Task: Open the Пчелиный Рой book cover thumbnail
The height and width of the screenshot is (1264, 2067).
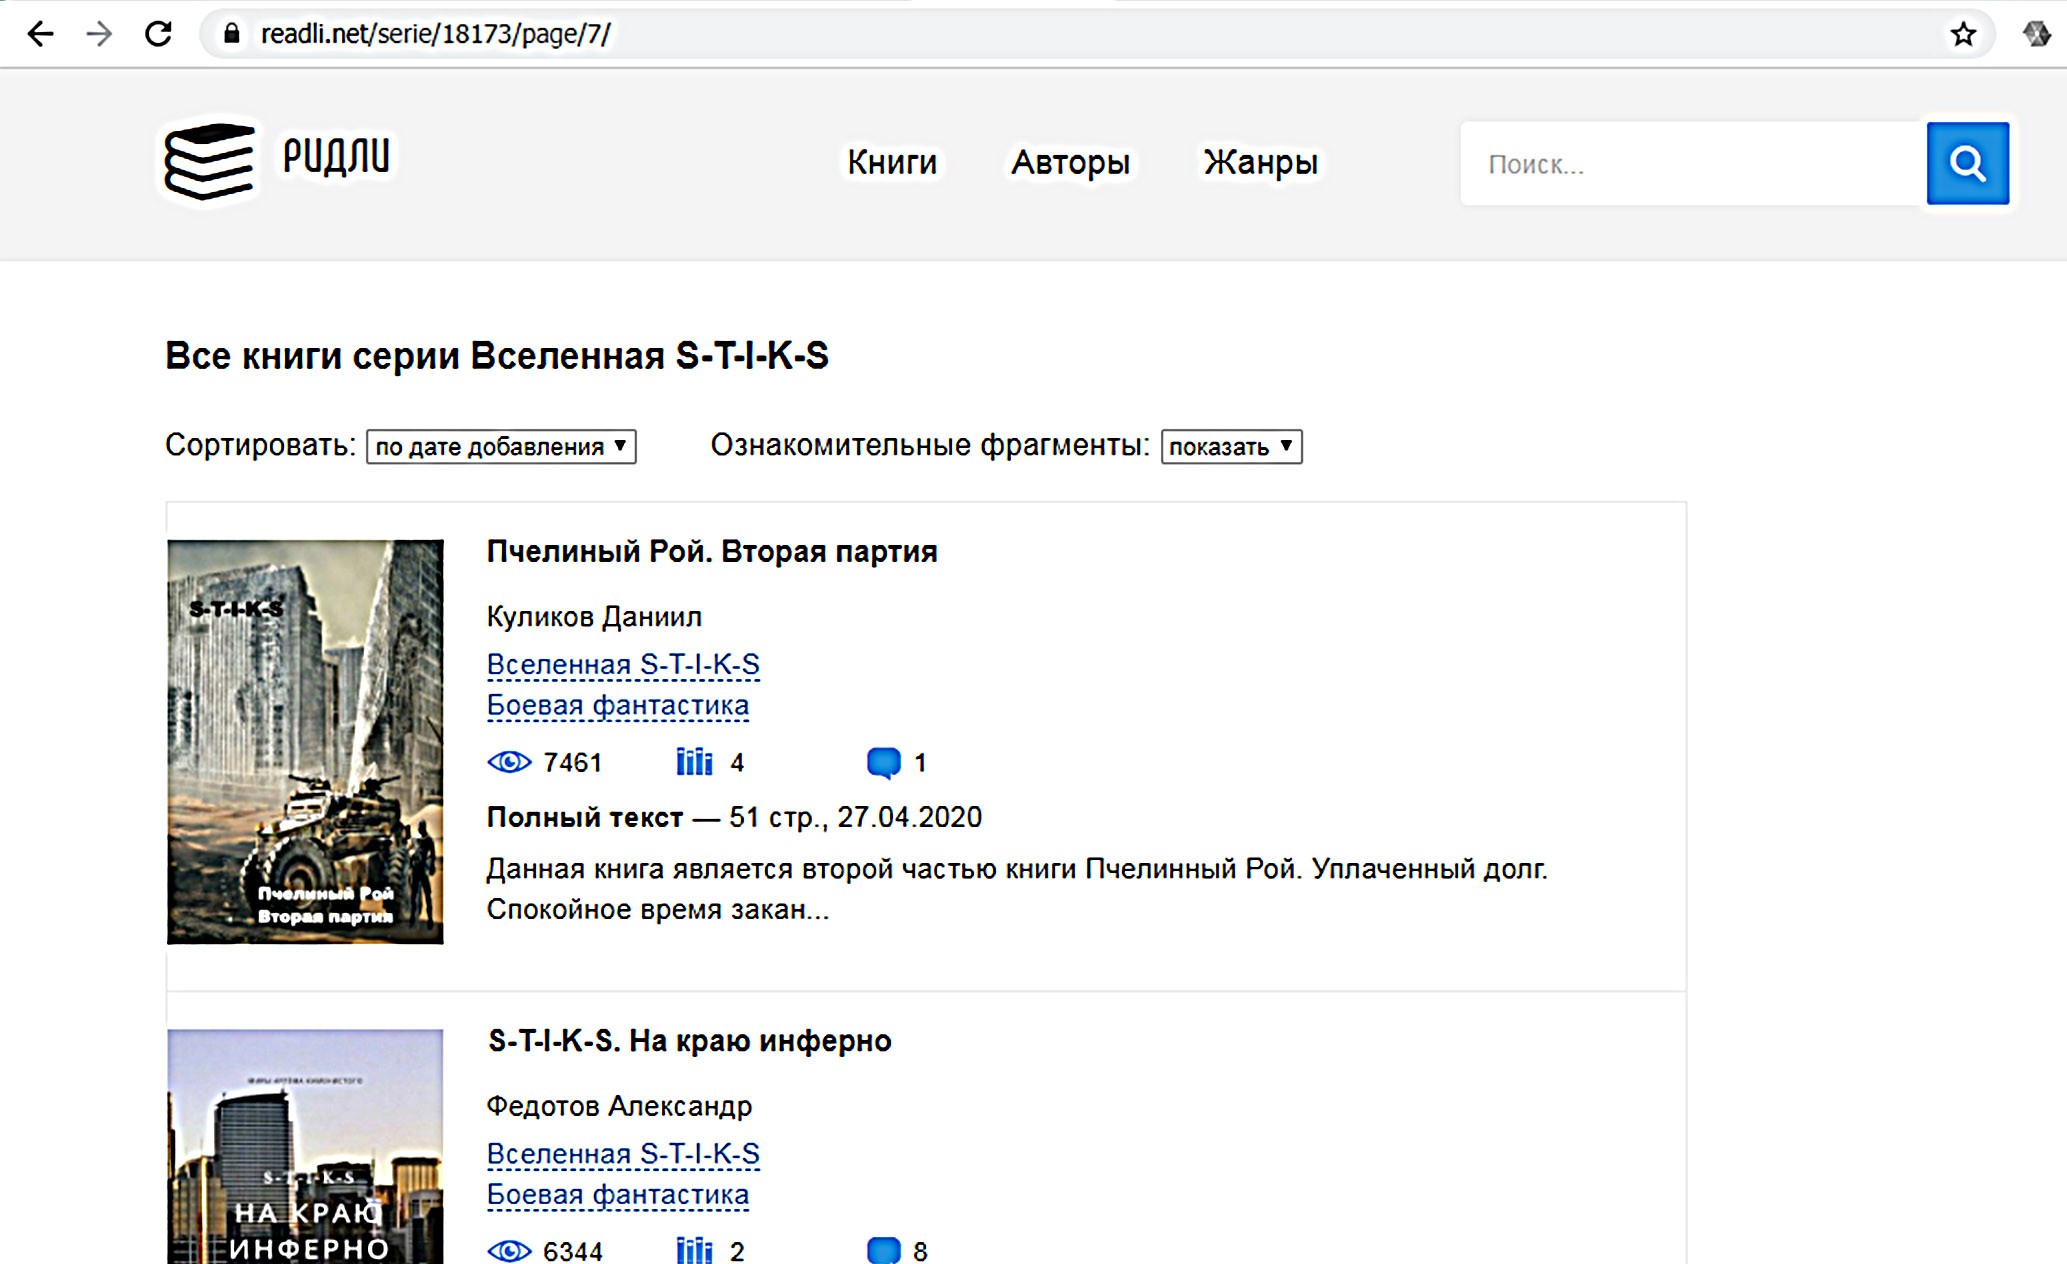Action: click(305, 742)
